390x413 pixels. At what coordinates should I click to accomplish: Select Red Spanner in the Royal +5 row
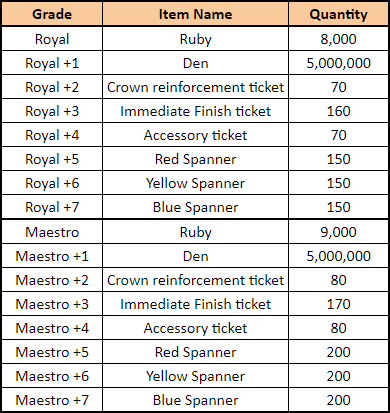pyautogui.click(x=195, y=159)
